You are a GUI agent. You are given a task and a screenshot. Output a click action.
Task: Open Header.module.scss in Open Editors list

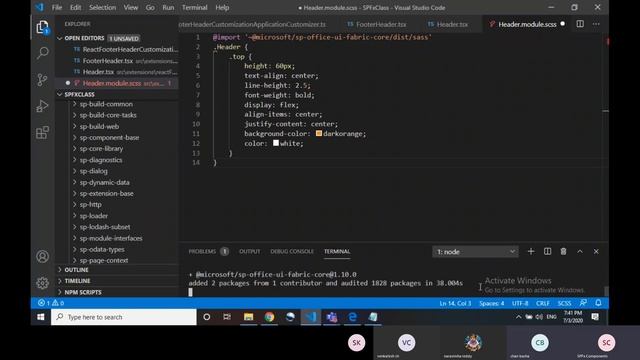[117, 83]
